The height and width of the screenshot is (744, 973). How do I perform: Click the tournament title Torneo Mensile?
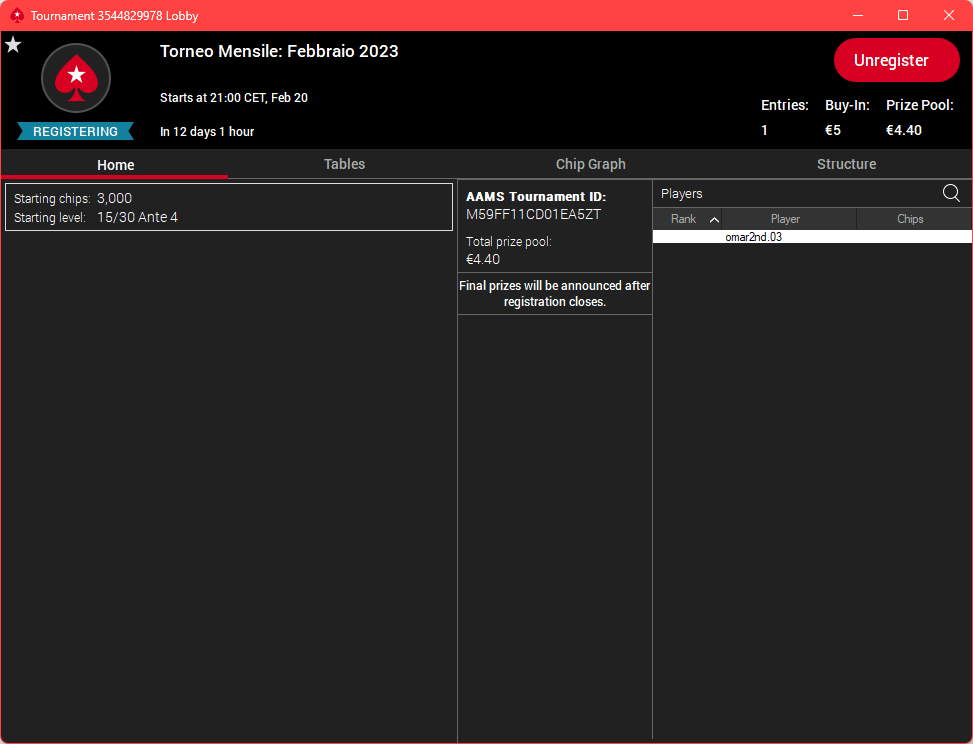[279, 51]
